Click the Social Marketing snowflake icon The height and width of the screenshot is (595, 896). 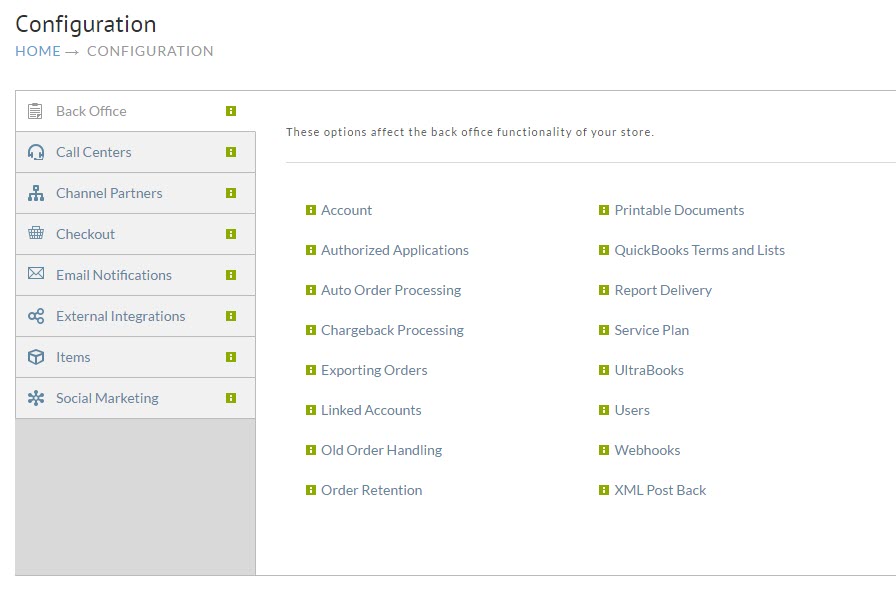click(x=36, y=398)
